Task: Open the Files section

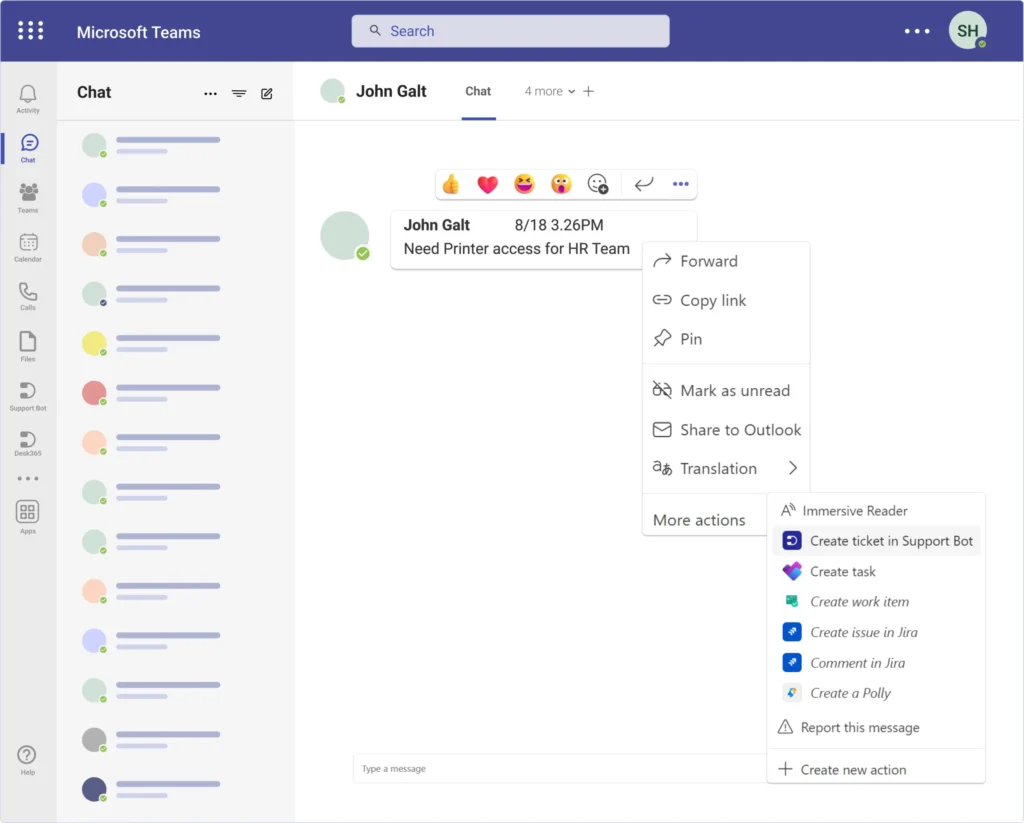Action: tap(28, 345)
